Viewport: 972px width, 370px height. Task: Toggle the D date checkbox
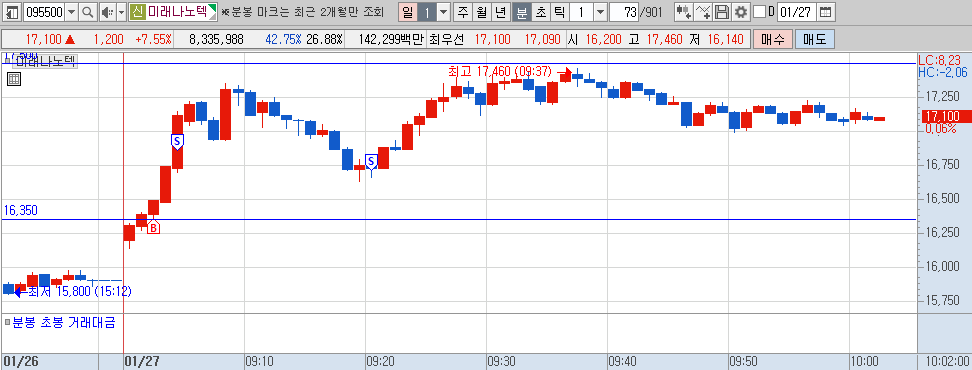click(x=759, y=12)
